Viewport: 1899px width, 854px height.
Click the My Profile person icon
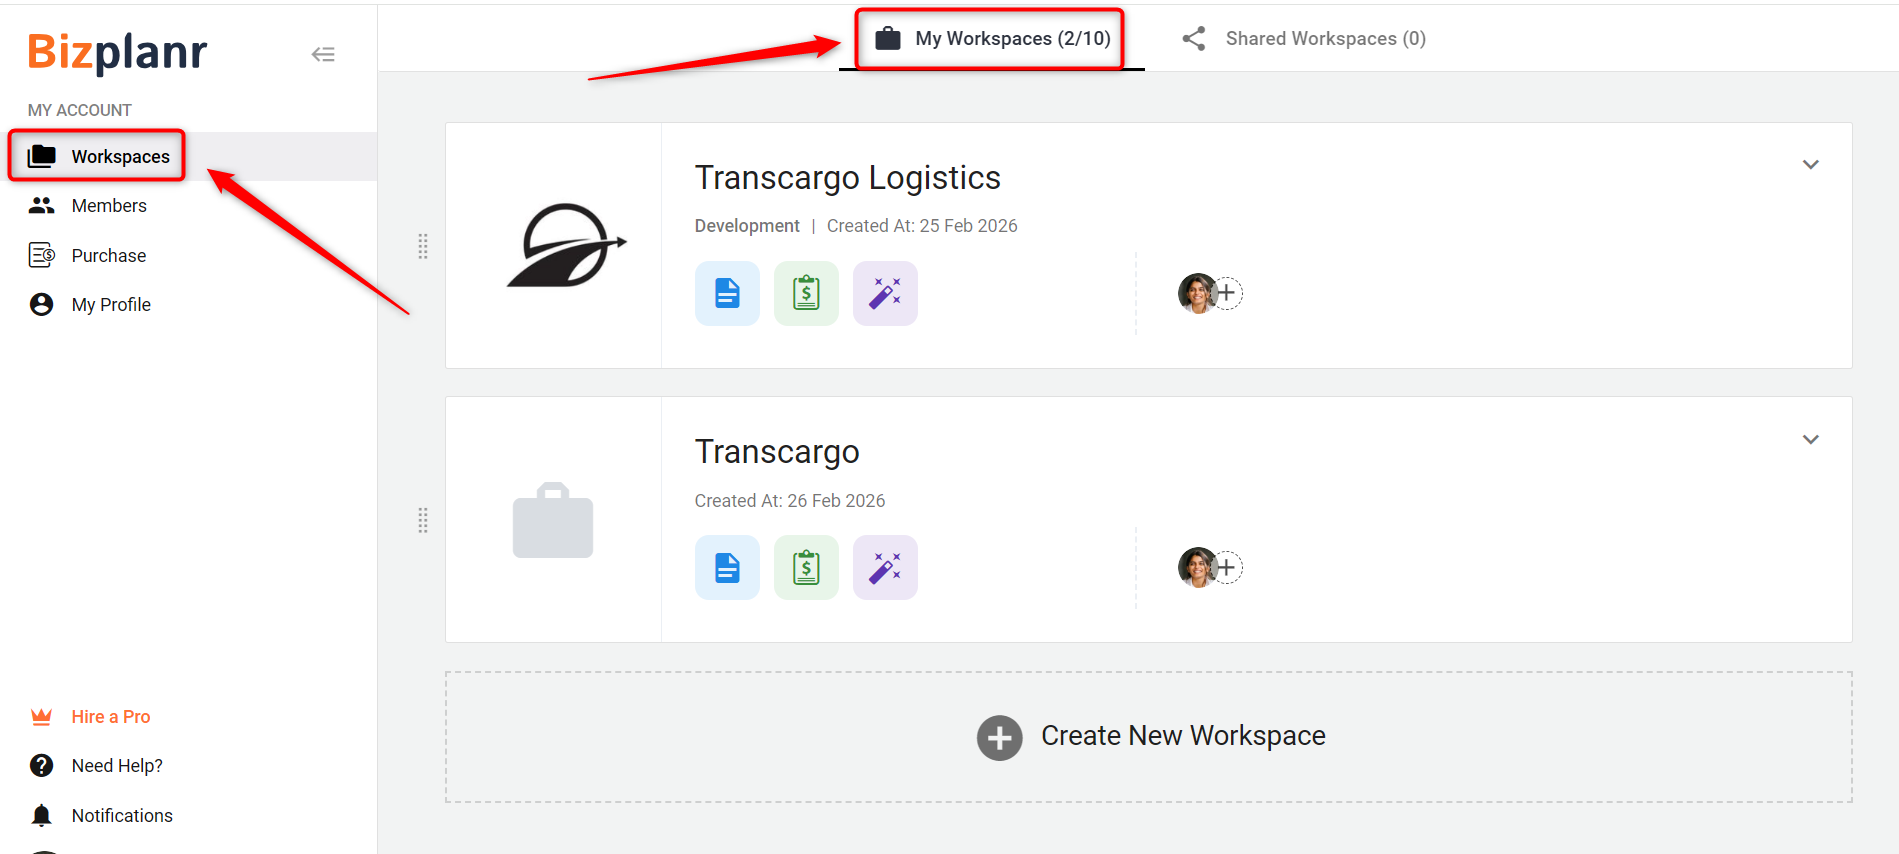point(42,304)
